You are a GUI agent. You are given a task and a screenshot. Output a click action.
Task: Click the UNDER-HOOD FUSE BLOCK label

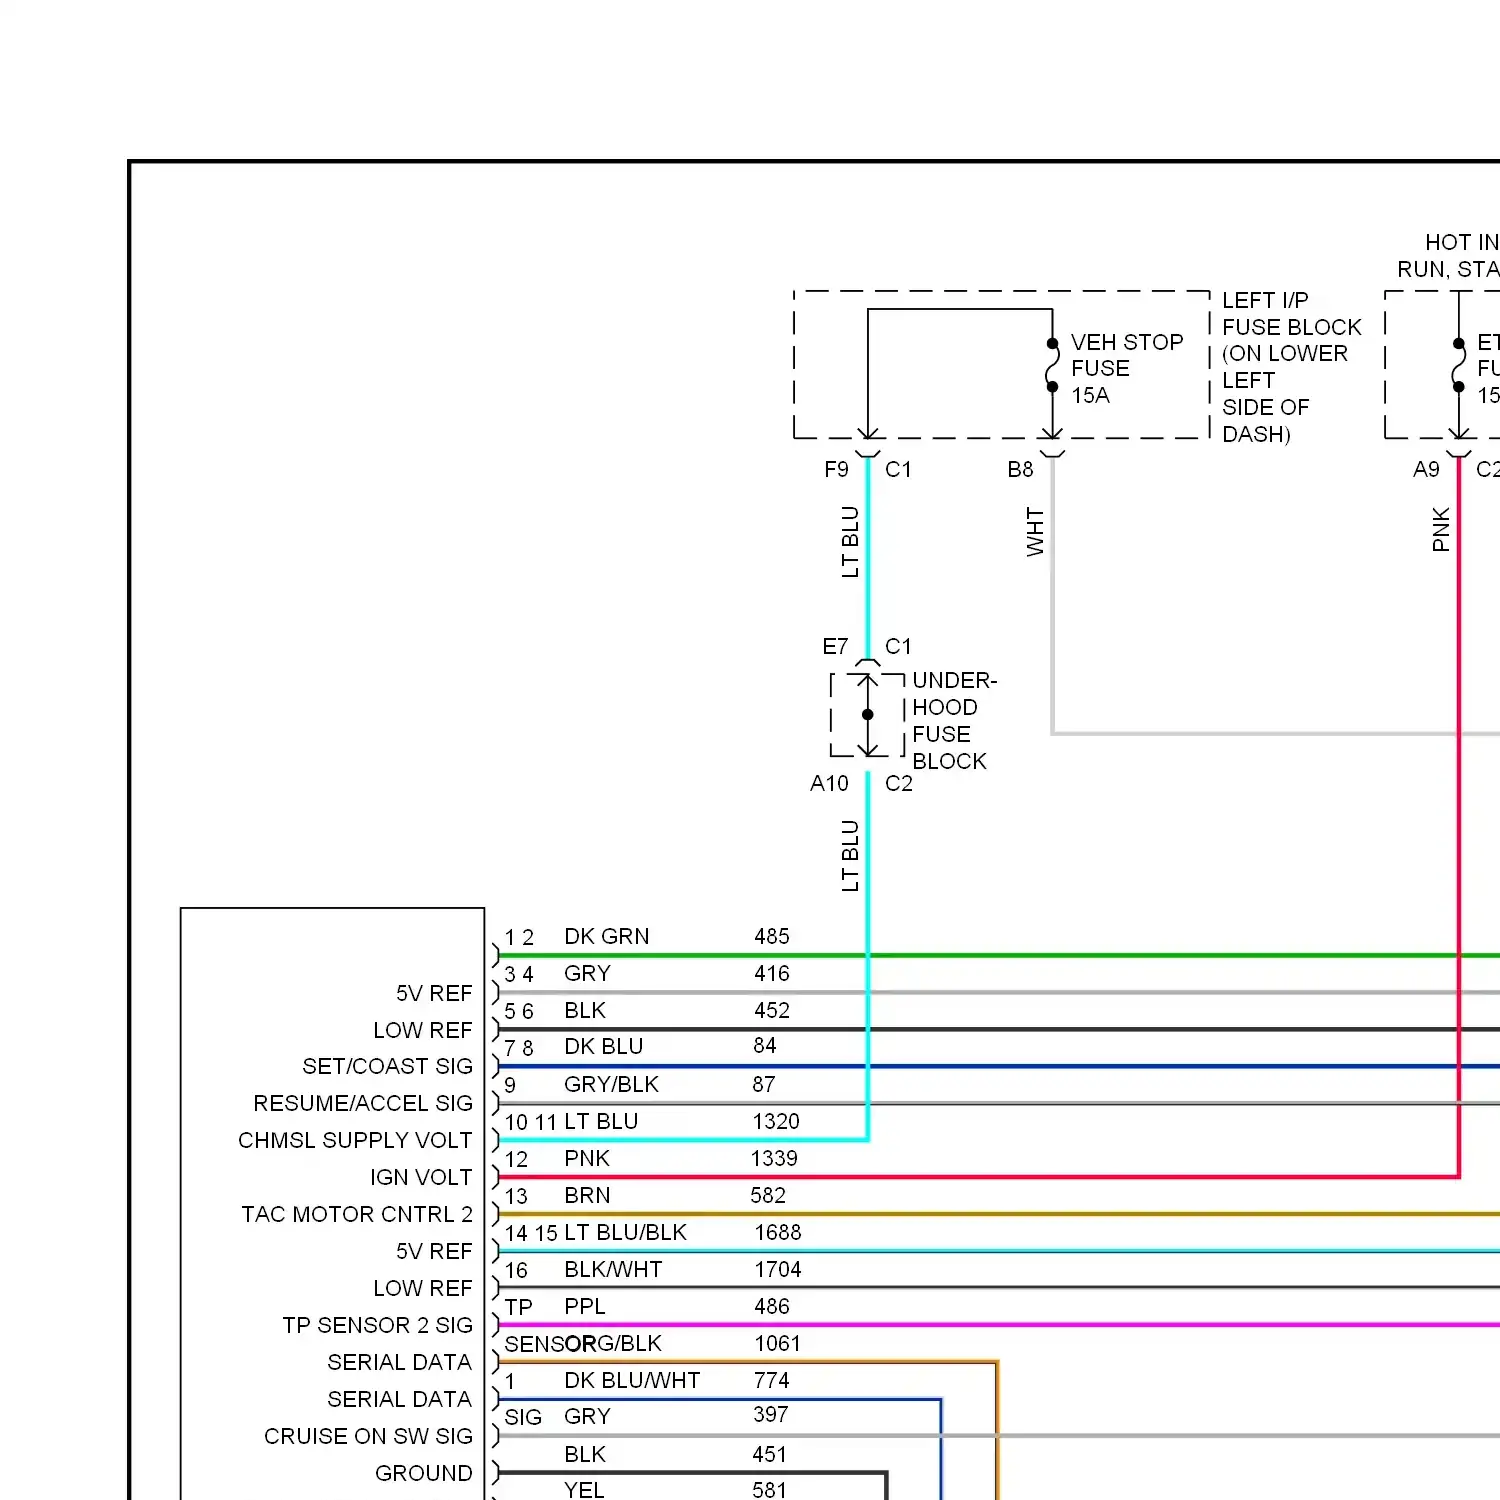pos(954,720)
